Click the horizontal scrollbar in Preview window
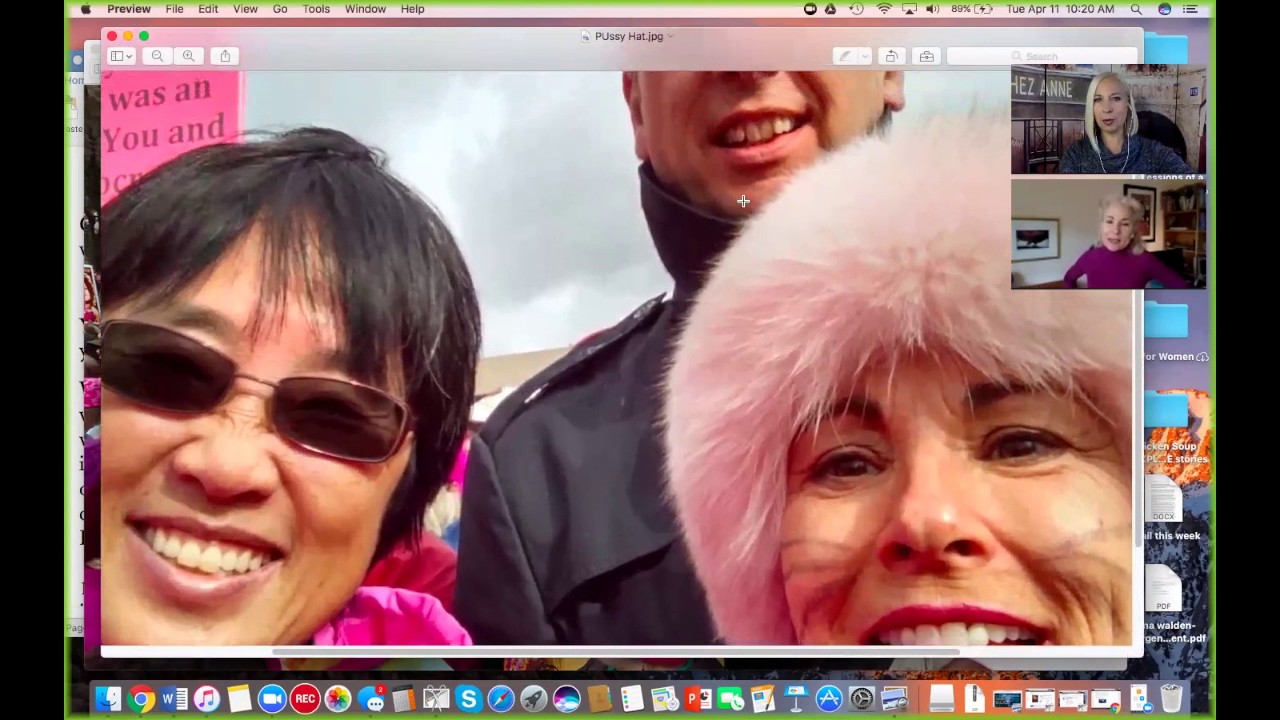This screenshot has width=1280, height=720. (x=616, y=653)
